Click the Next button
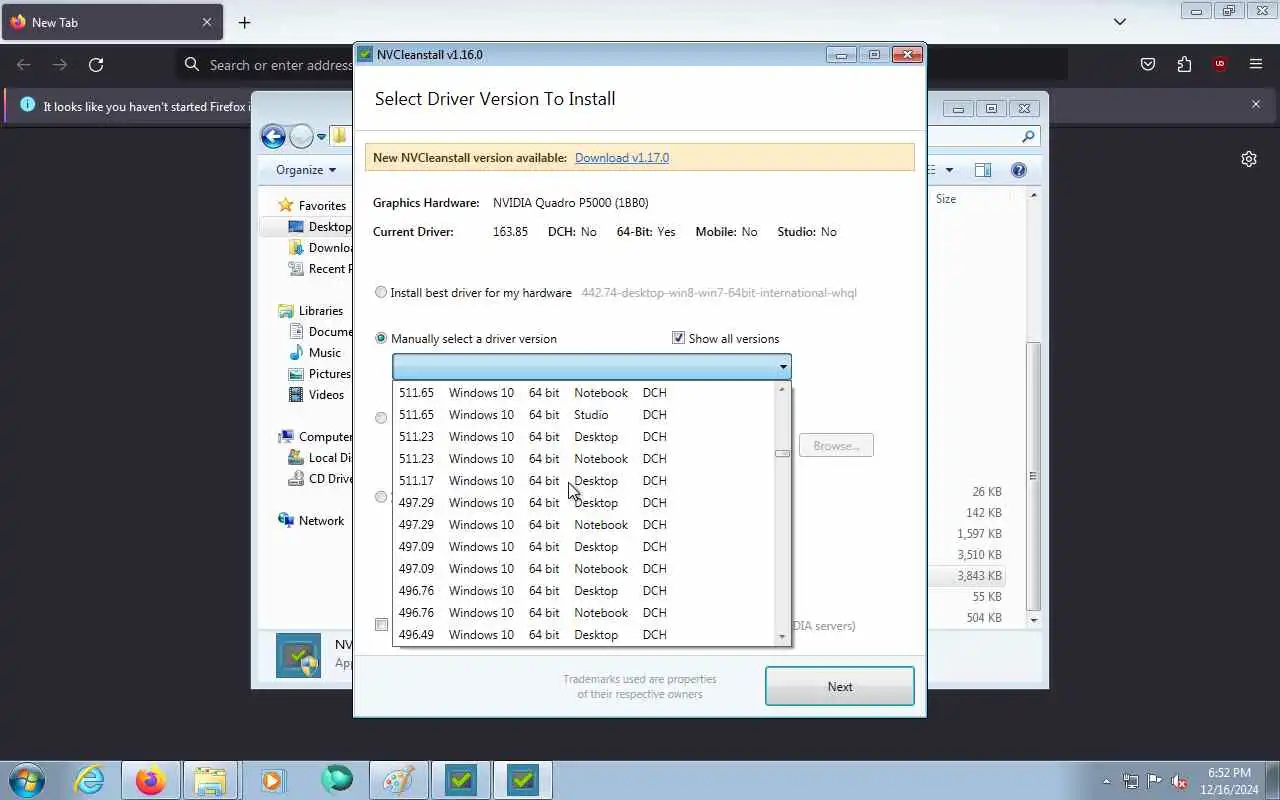The image size is (1280, 800). [840, 687]
